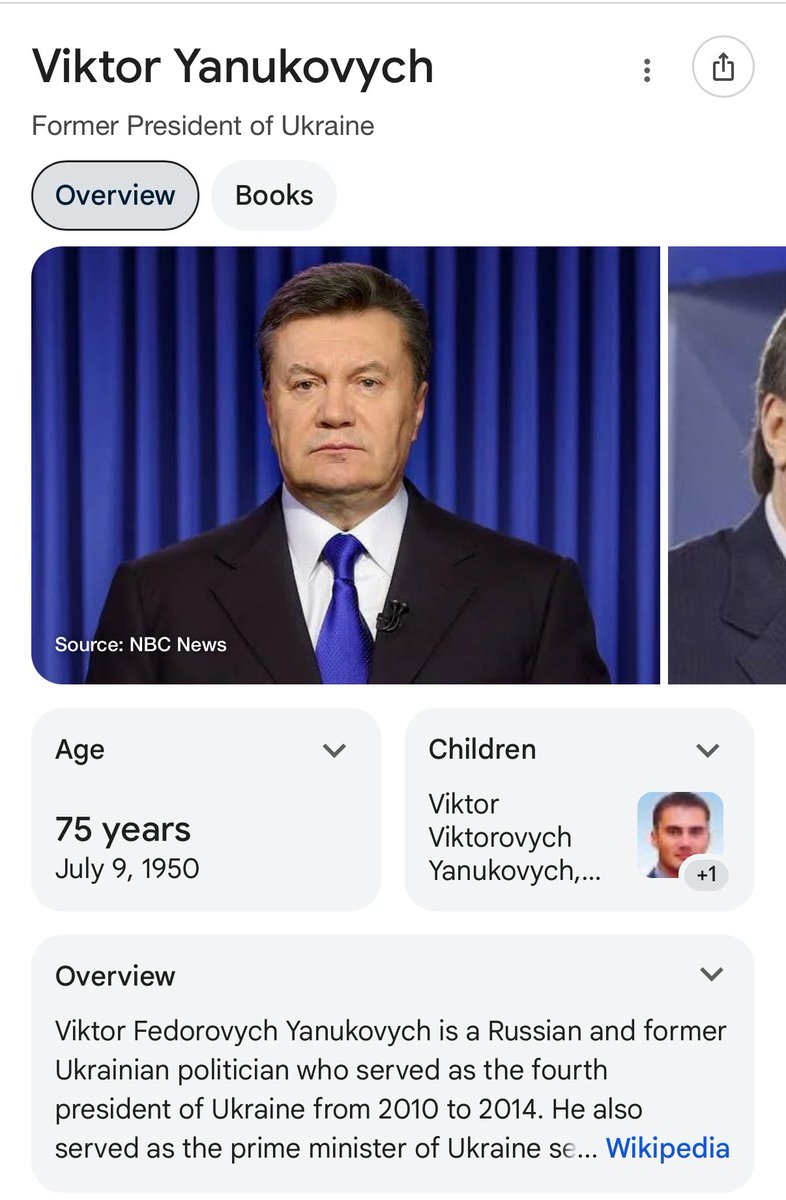Open the three-dot more options menu

647,70
